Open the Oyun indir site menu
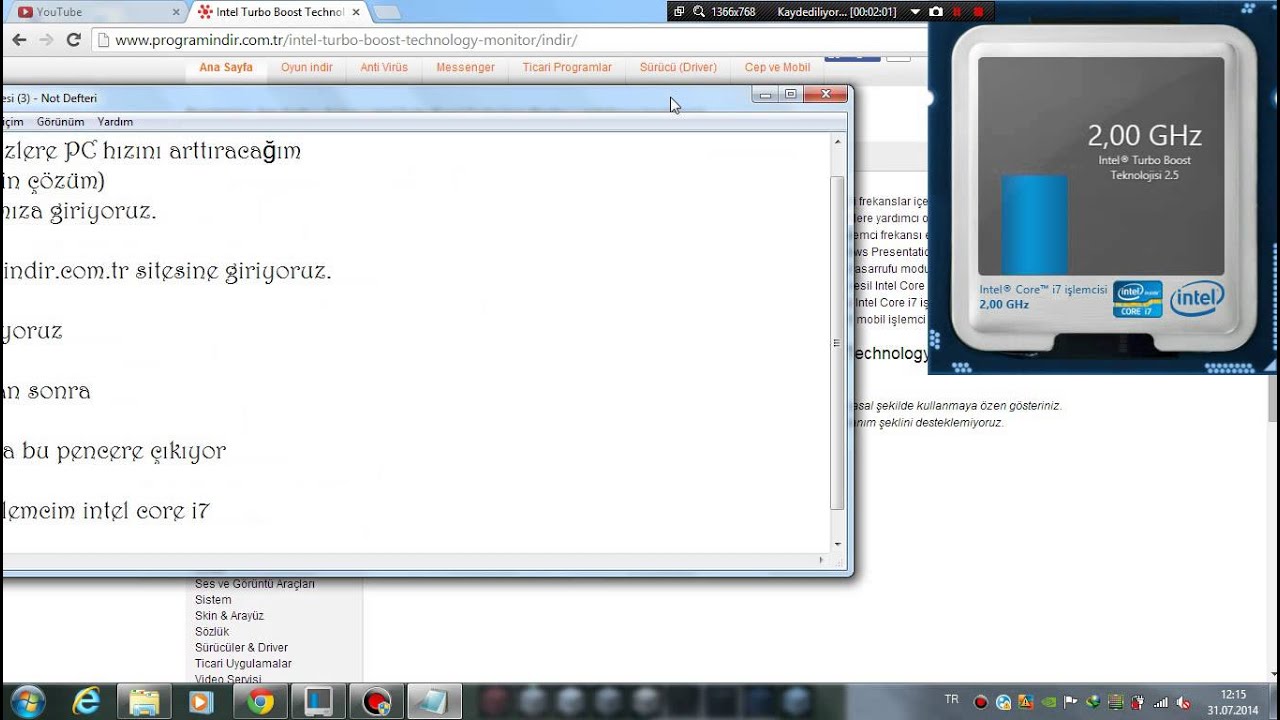The image size is (1280, 720). 307,68
